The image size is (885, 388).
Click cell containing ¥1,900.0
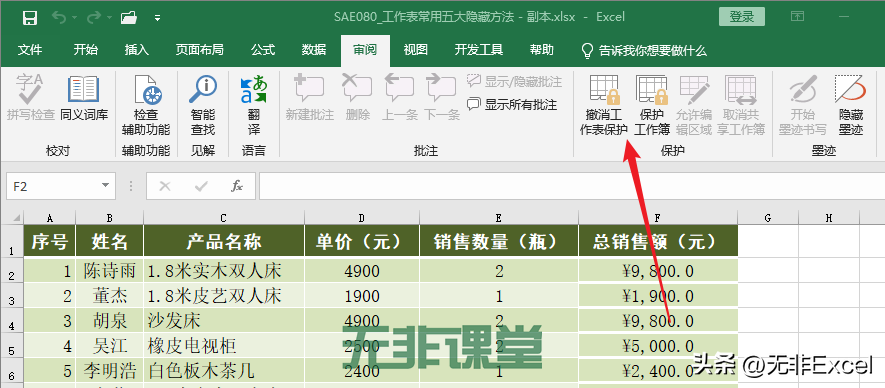tap(658, 295)
